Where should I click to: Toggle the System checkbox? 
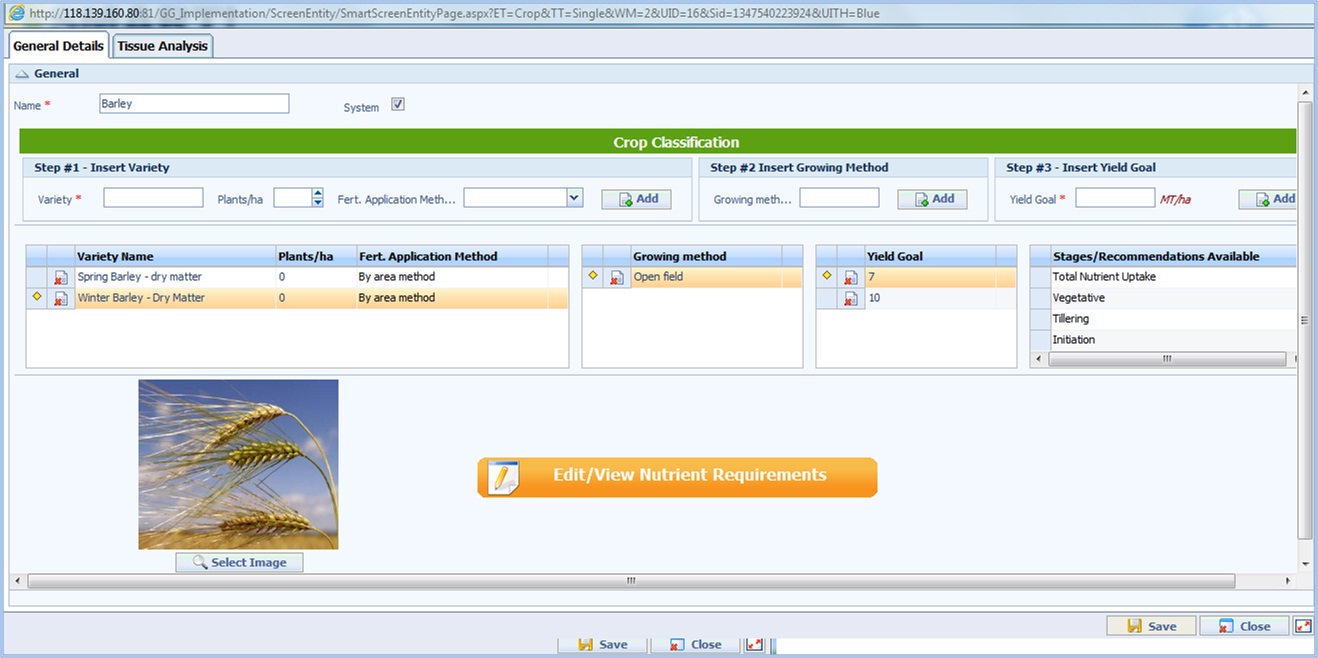398,104
